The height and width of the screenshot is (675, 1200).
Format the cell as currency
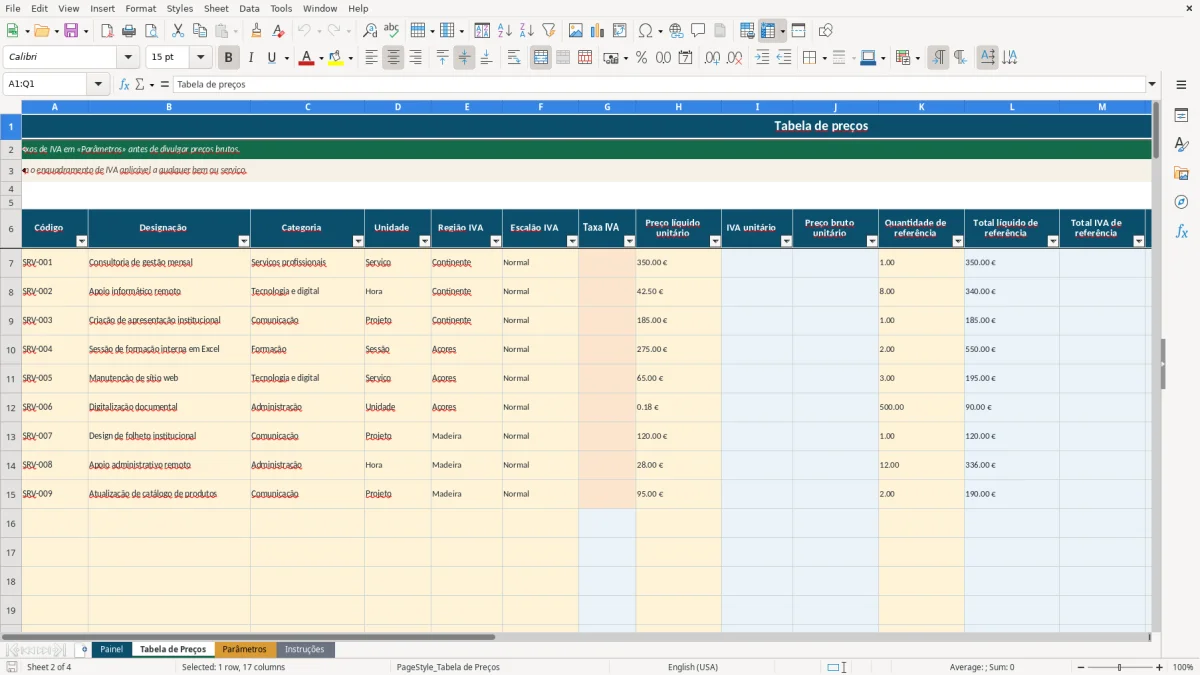(x=611, y=58)
